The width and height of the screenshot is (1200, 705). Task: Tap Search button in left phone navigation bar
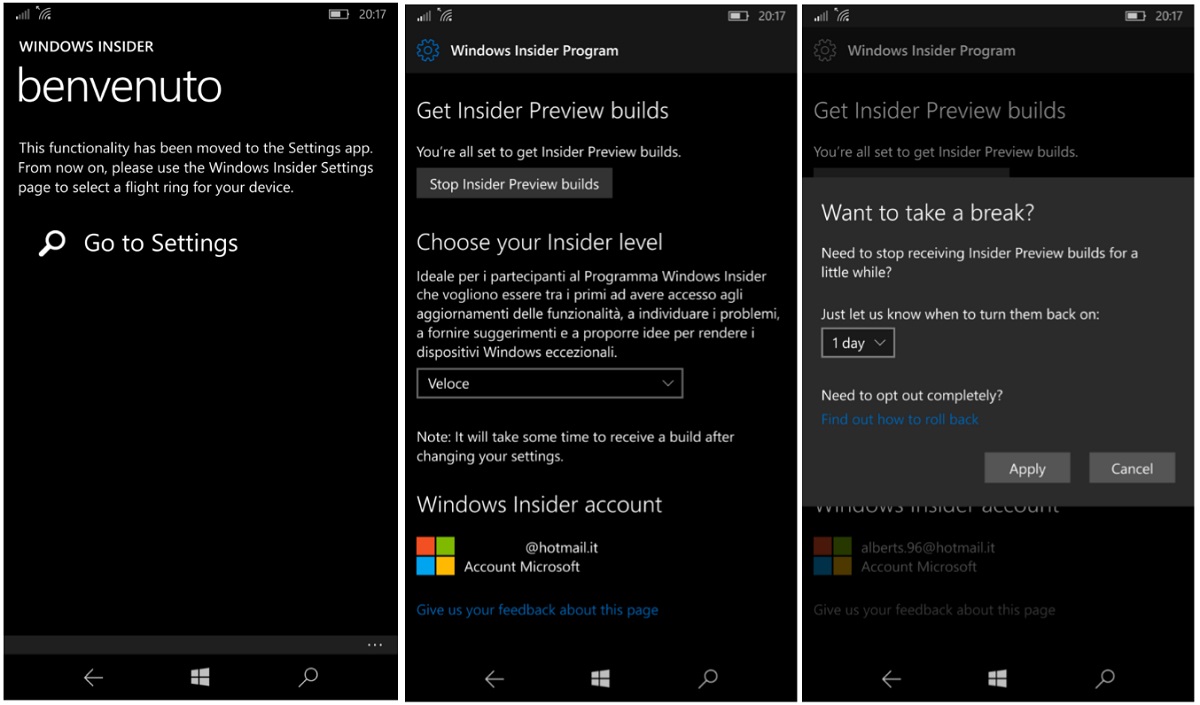tap(308, 678)
